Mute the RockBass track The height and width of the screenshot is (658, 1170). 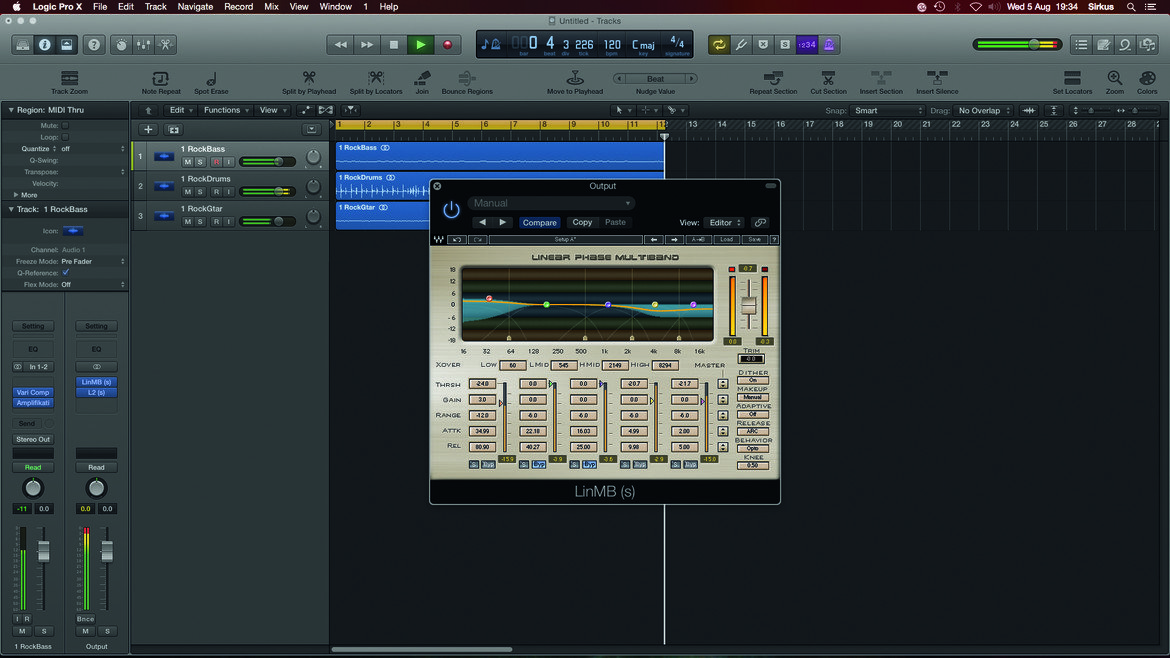point(187,162)
